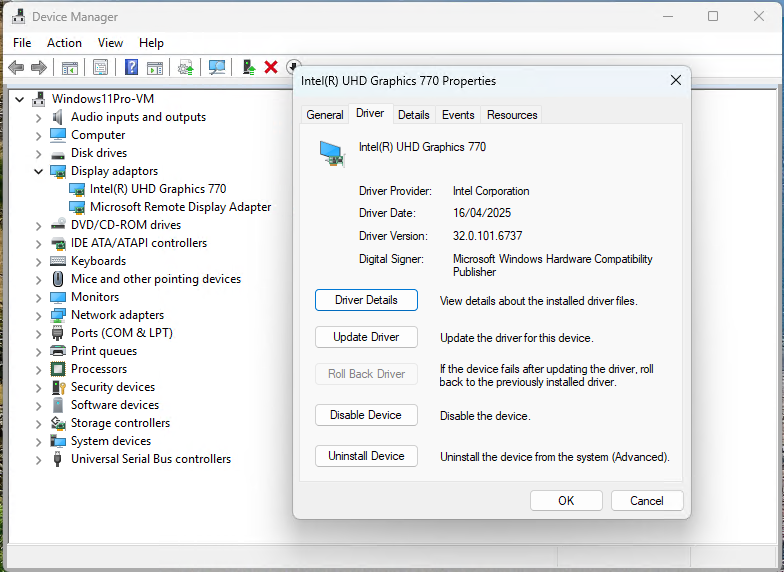Click the Update Driver button
The image size is (784, 572).
click(366, 337)
